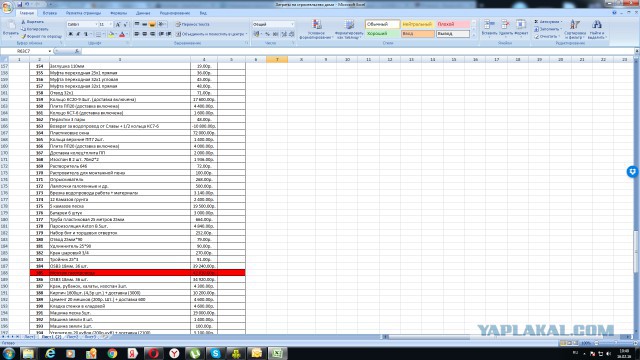Open fill color dropdown arrow
This screenshot has height=360, width=640.
(116, 35)
